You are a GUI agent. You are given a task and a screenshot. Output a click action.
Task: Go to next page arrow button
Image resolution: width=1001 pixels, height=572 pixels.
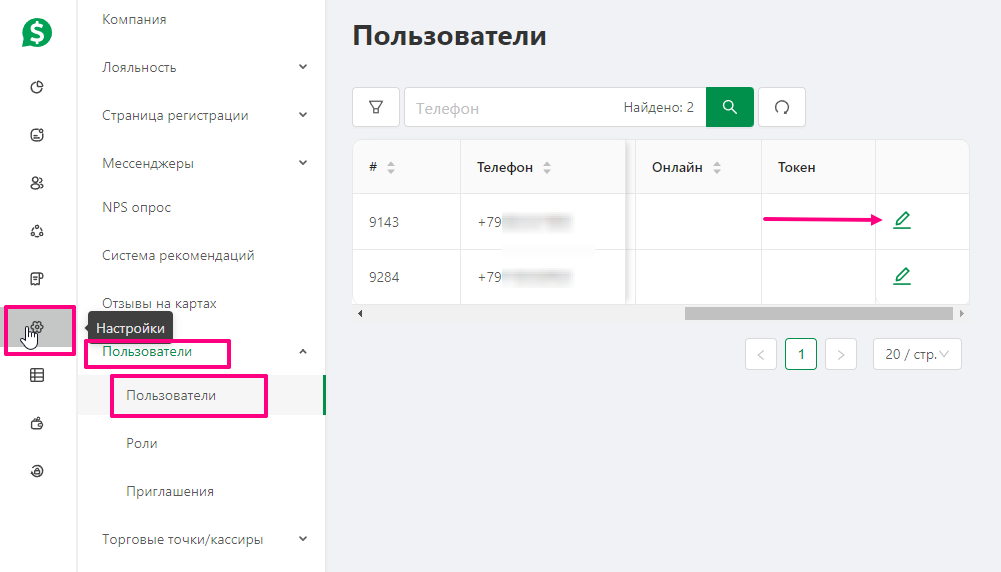(841, 354)
